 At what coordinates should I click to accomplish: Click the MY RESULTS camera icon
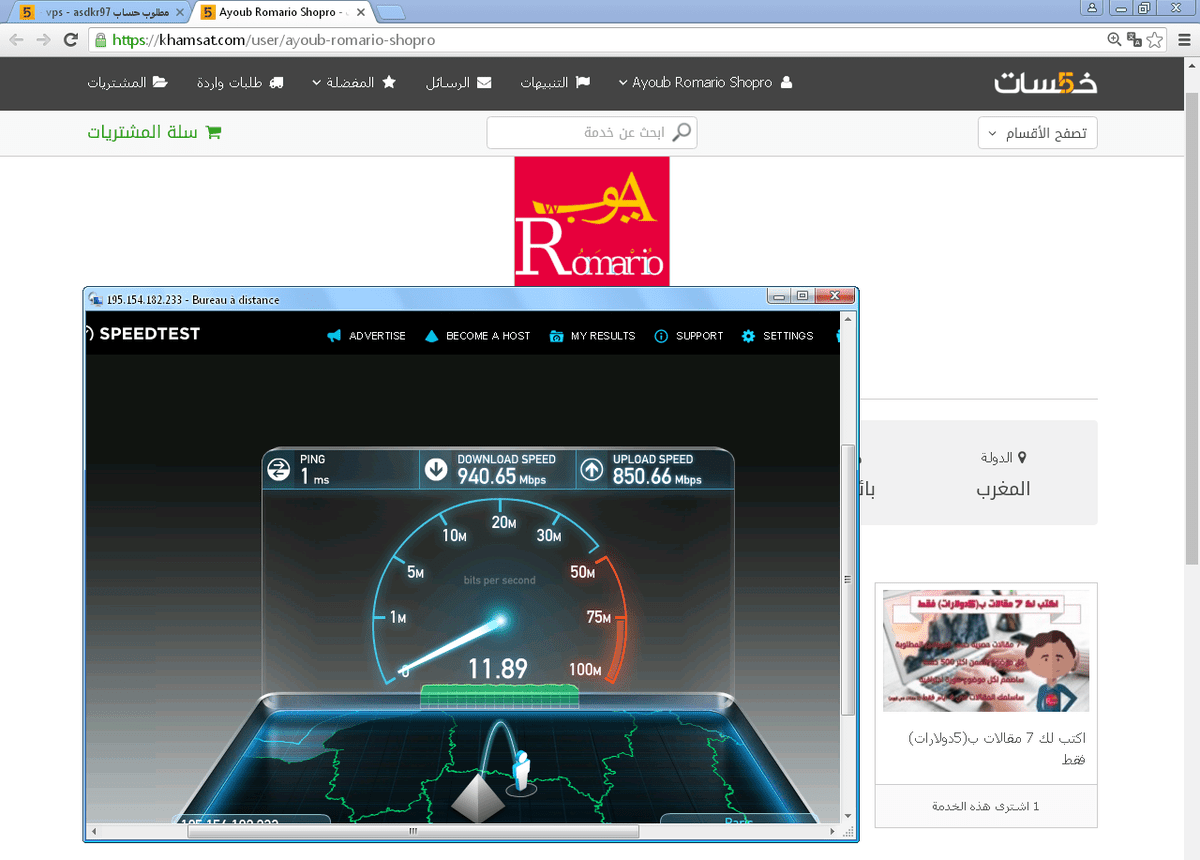tap(557, 336)
